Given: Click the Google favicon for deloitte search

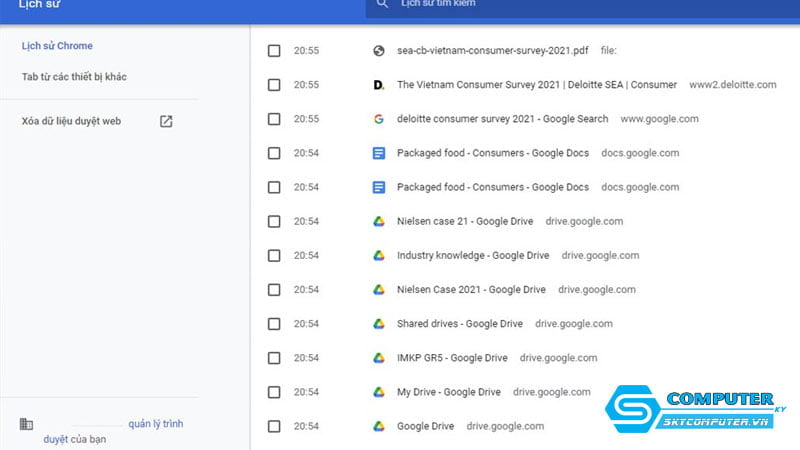Looking at the screenshot, I should pyautogui.click(x=379, y=119).
